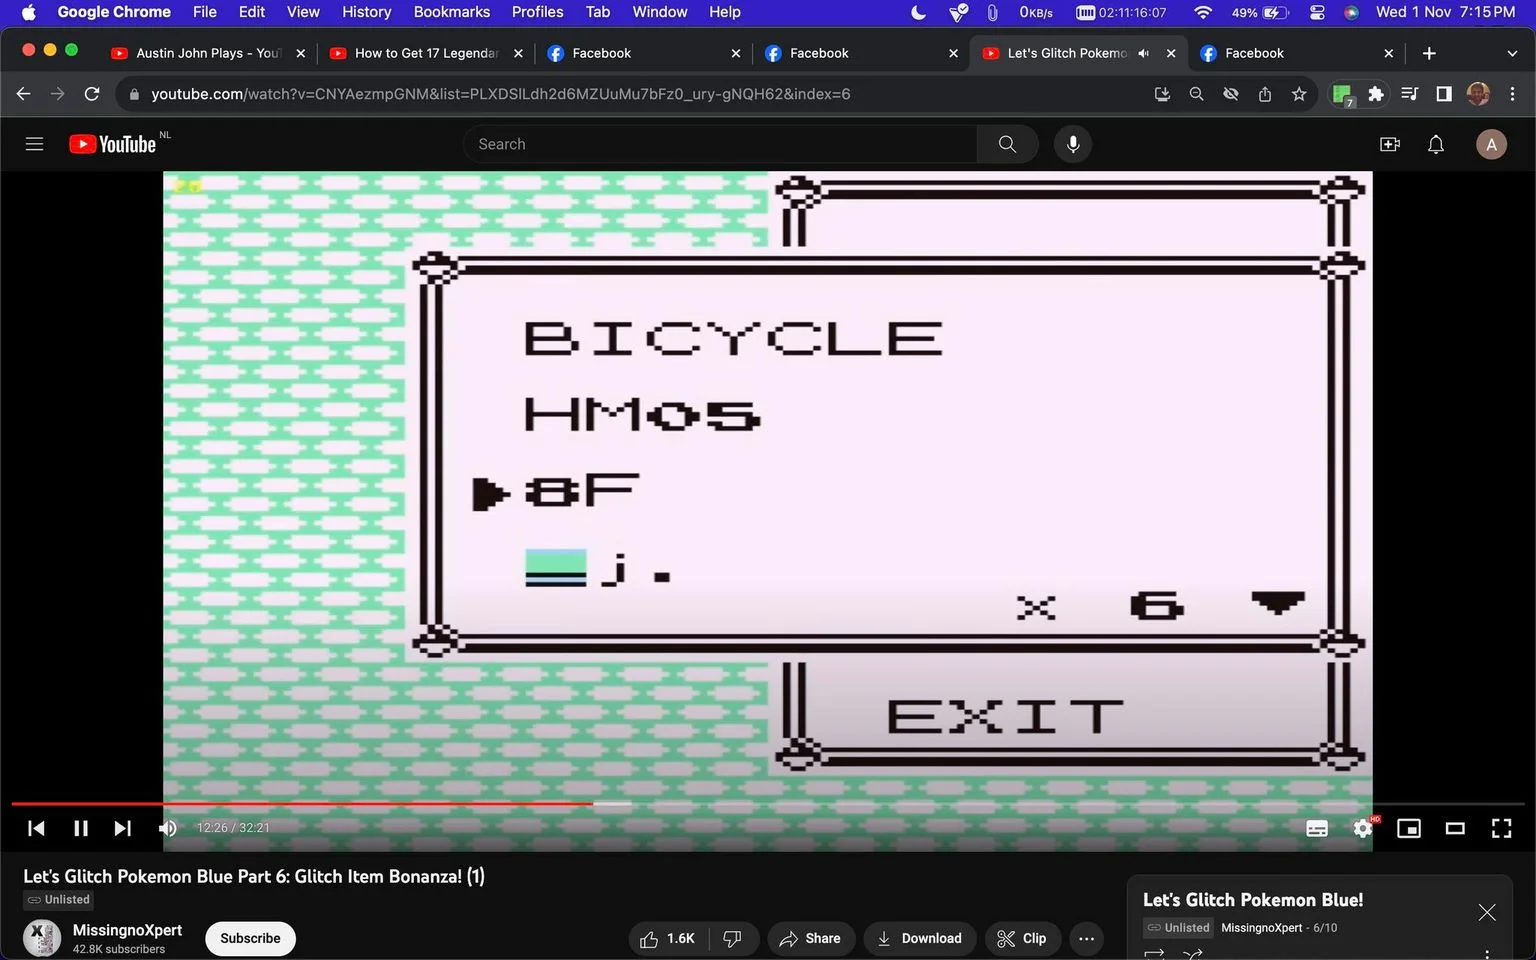
Task: Enable miniplayer mode icon
Action: click(1409, 828)
